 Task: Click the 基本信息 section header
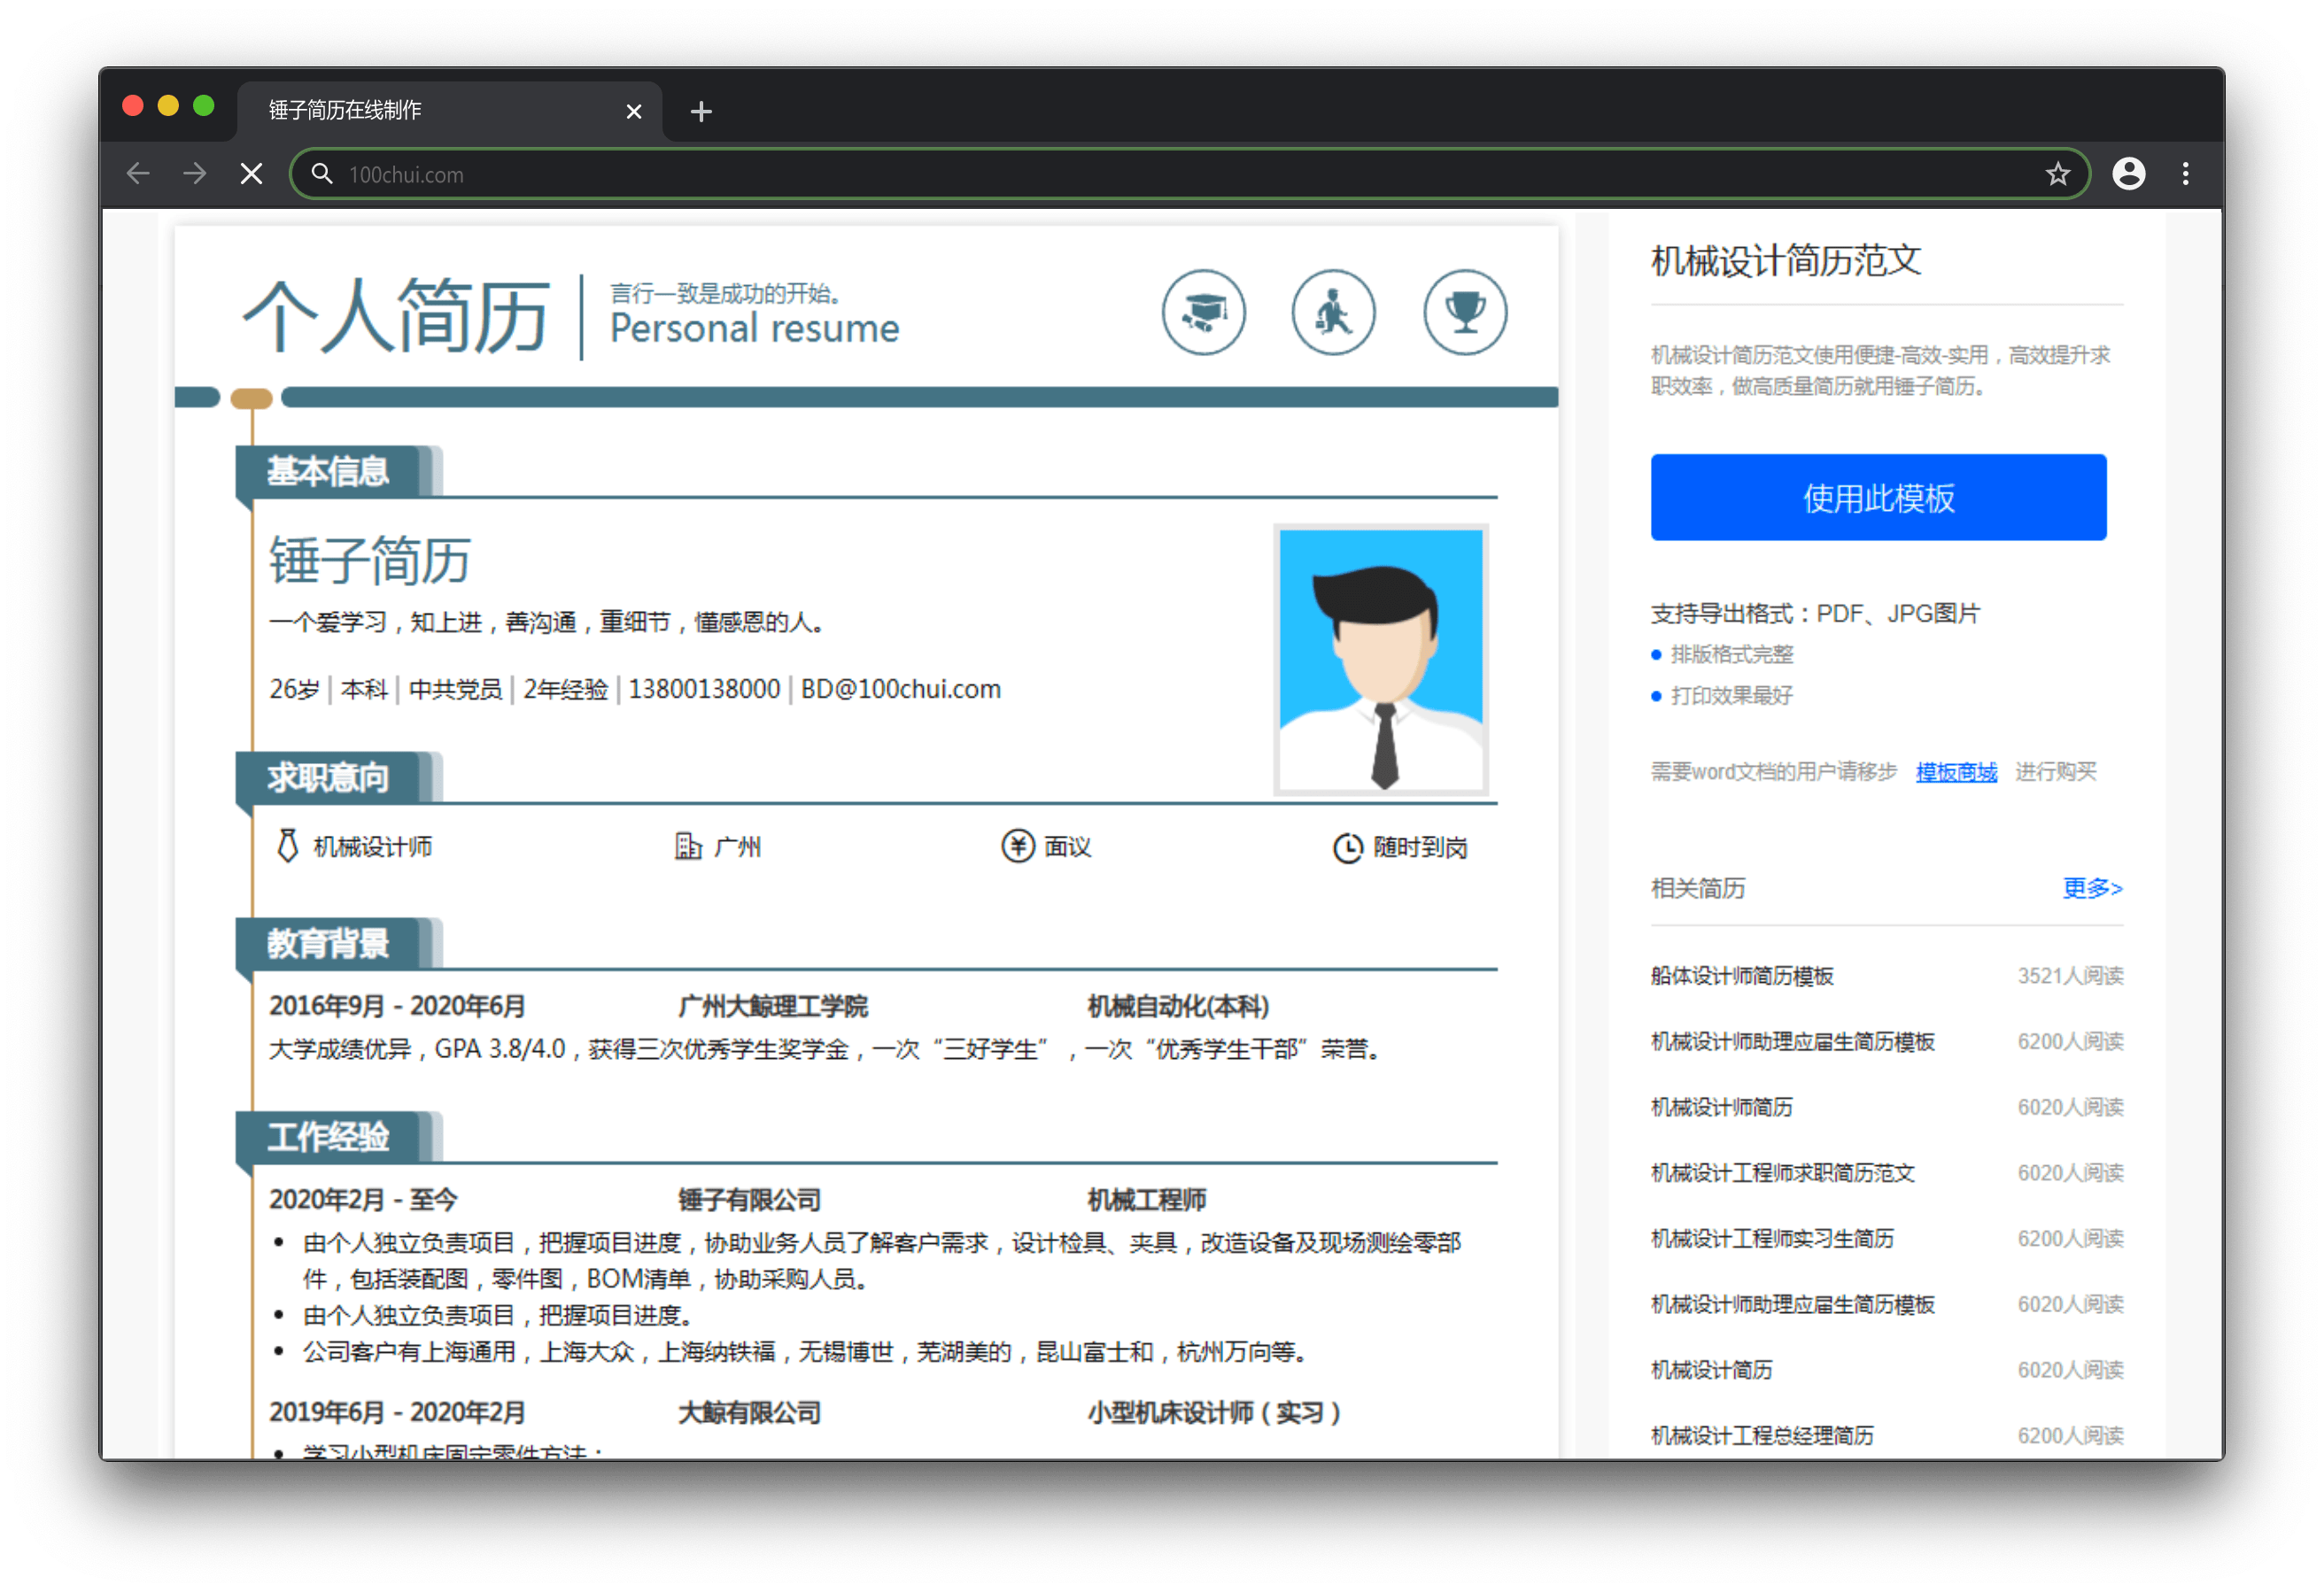[327, 471]
